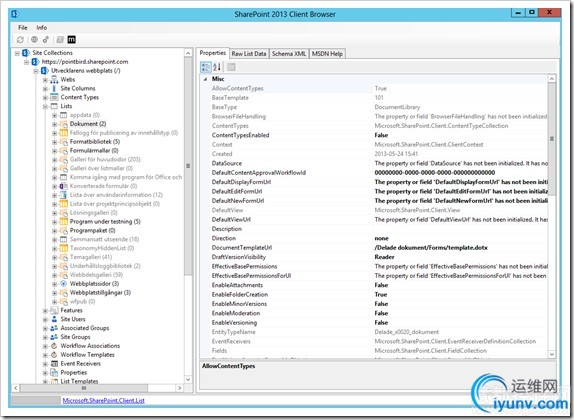Click the Site Groups icon
574x420 pixels.
click(54, 337)
